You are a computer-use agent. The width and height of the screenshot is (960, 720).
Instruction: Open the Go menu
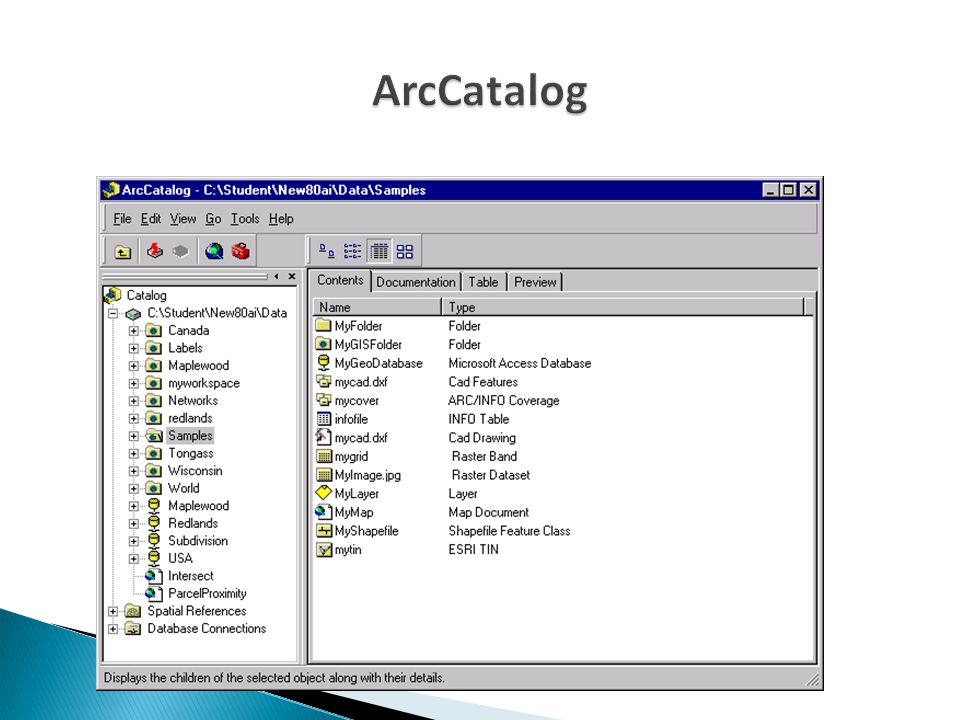(x=213, y=219)
